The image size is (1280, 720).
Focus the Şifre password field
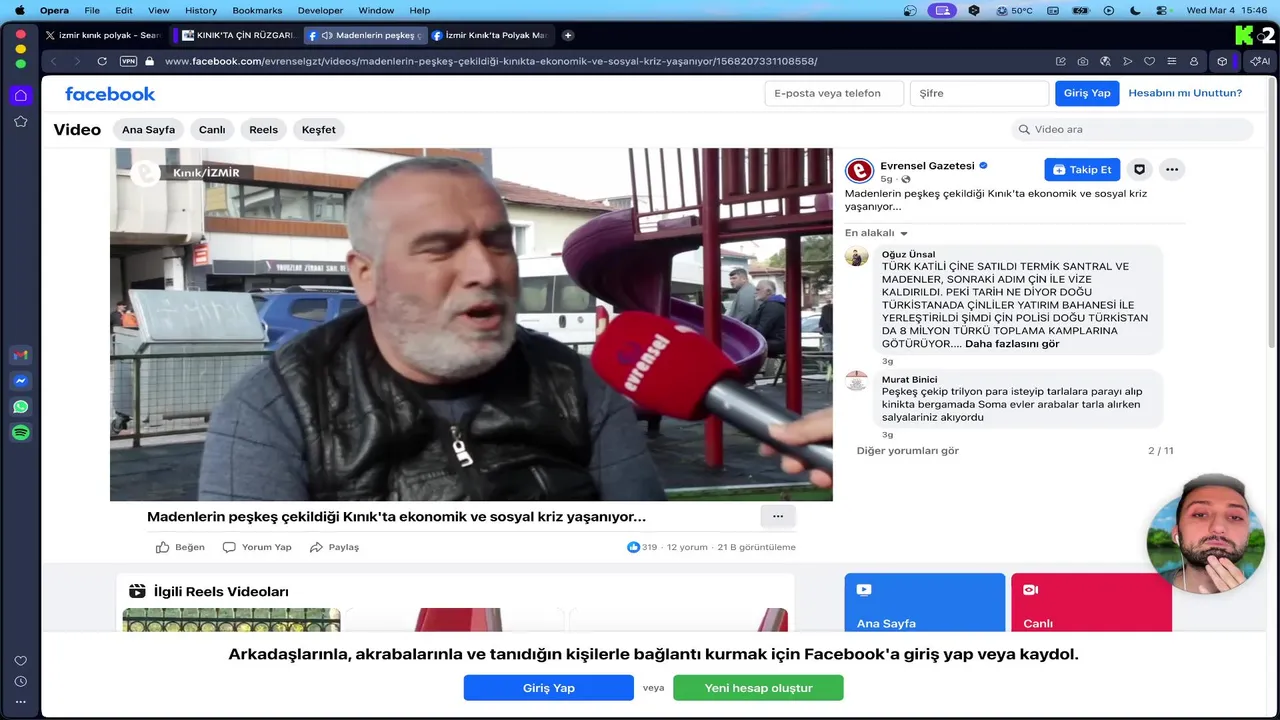[x=979, y=93]
